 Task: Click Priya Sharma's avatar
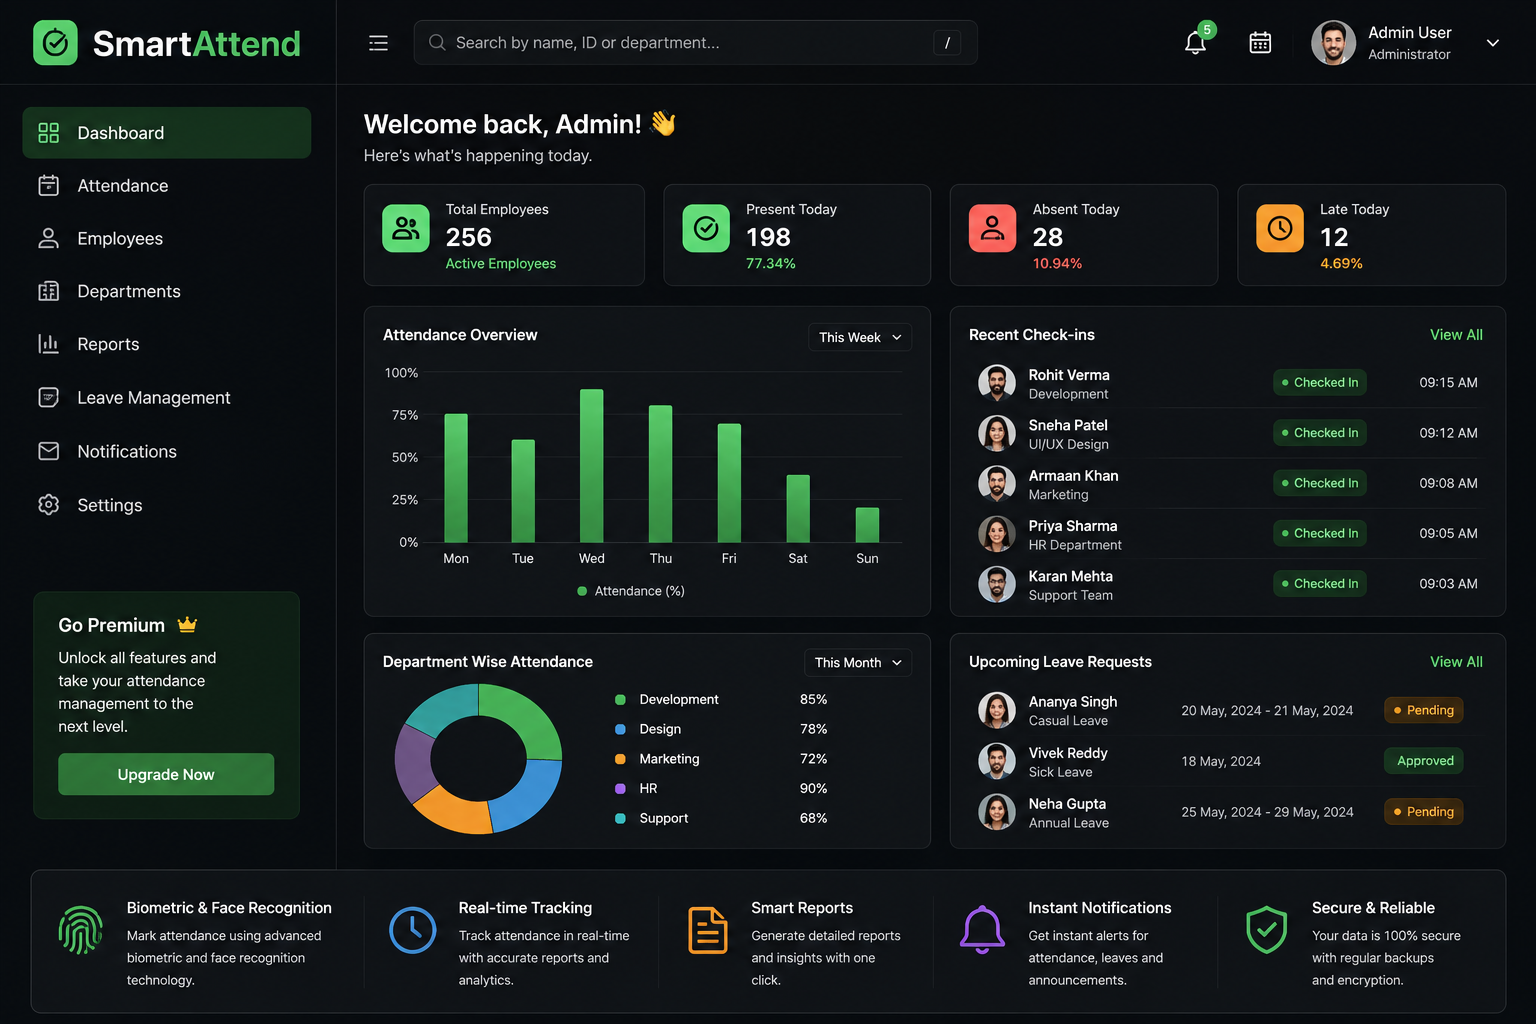pyautogui.click(x=997, y=534)
